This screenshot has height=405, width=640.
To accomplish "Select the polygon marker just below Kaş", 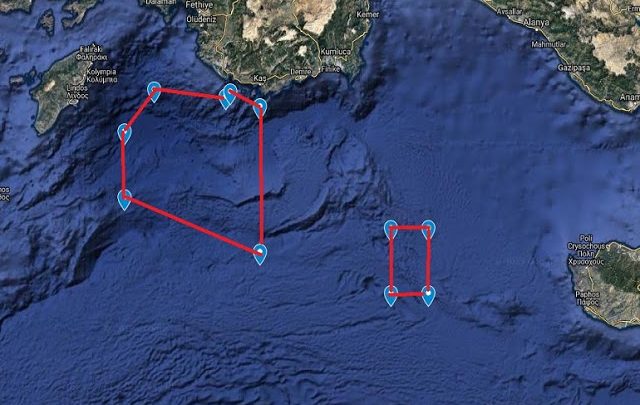I will 260,108.
